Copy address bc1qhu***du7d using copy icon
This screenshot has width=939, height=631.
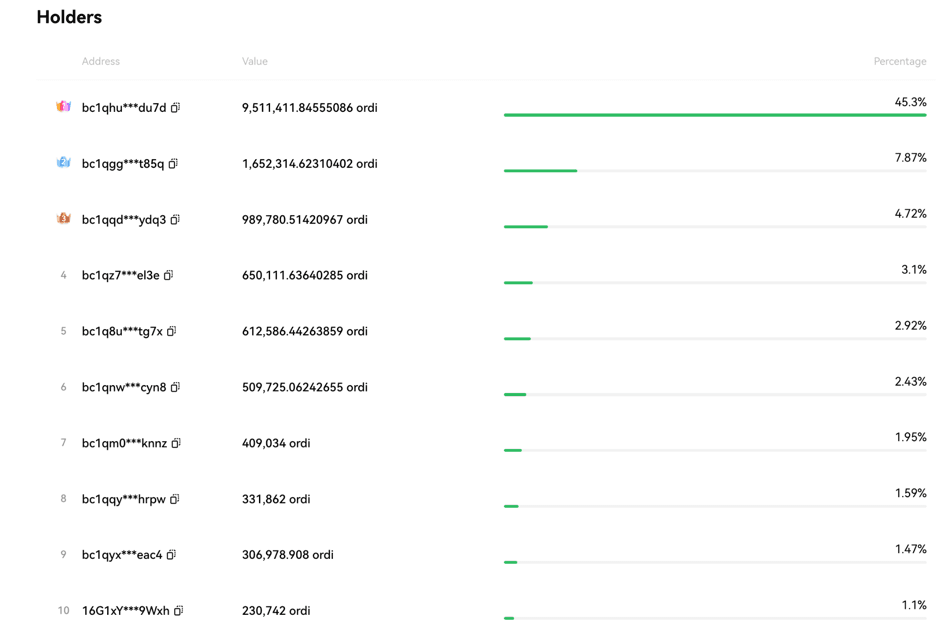pos(175,108)
